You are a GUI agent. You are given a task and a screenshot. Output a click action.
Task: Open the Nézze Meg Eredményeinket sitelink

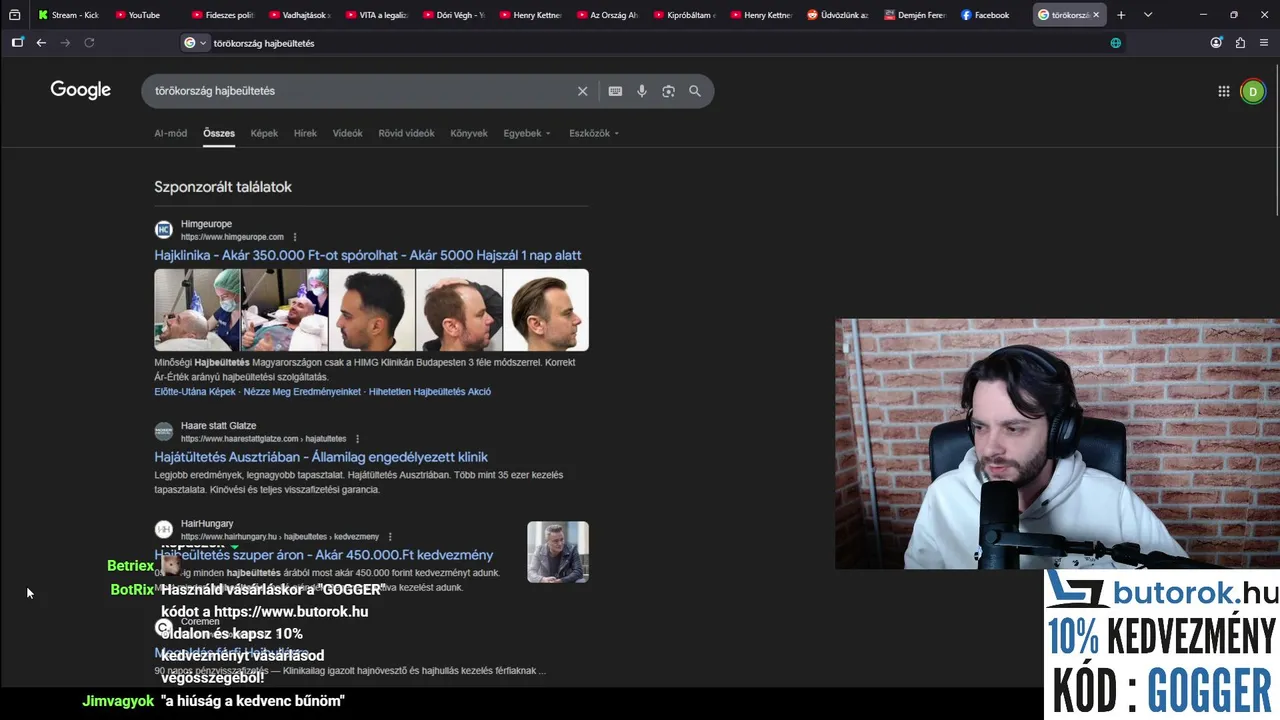point(302,392)
